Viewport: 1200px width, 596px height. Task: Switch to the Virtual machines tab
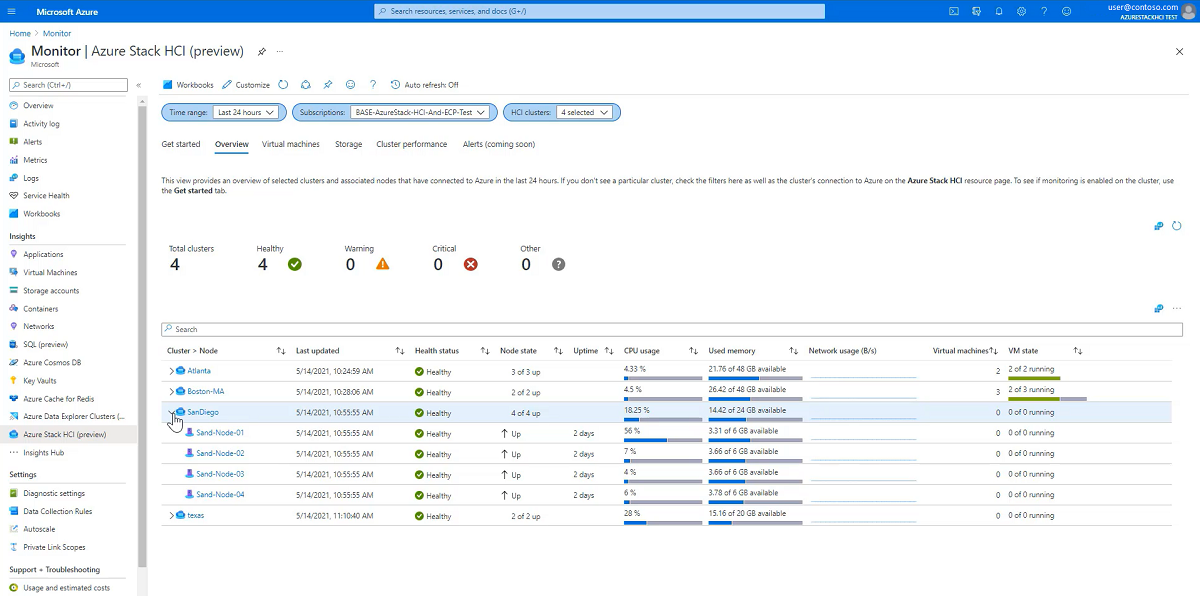pyautogui.click(x=291, y=144)
